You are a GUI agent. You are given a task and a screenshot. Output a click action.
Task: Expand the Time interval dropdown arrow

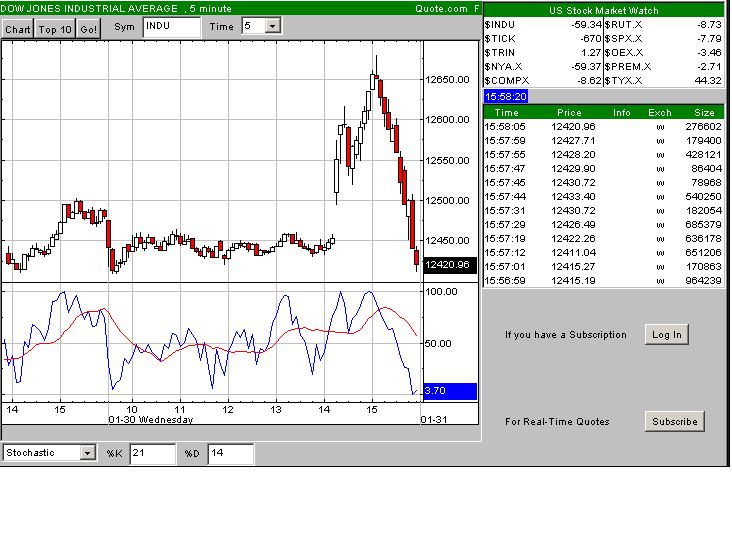click(x=273, y=27)
